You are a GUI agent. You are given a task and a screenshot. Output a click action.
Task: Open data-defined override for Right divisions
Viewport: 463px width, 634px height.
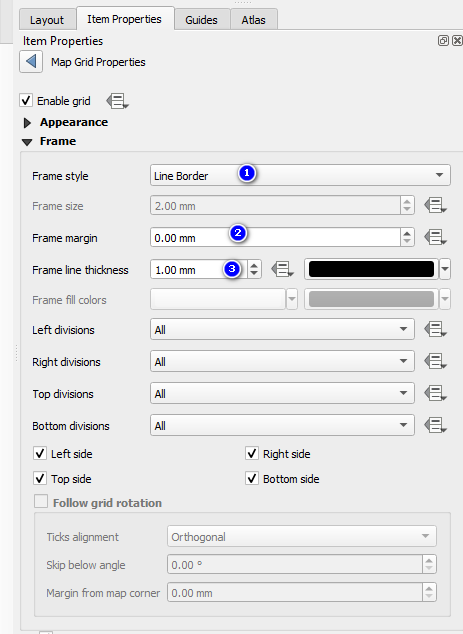[x=436, y=361]
